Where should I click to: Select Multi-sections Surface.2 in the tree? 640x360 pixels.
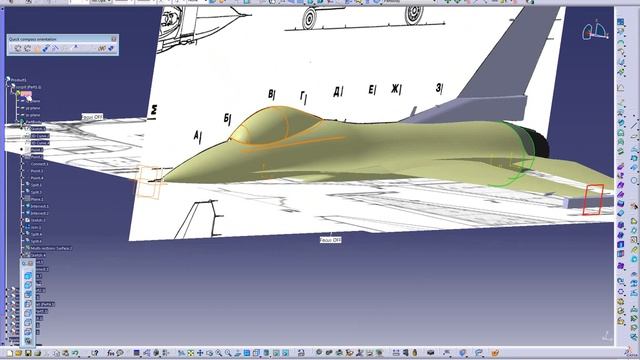pos(51,248)
